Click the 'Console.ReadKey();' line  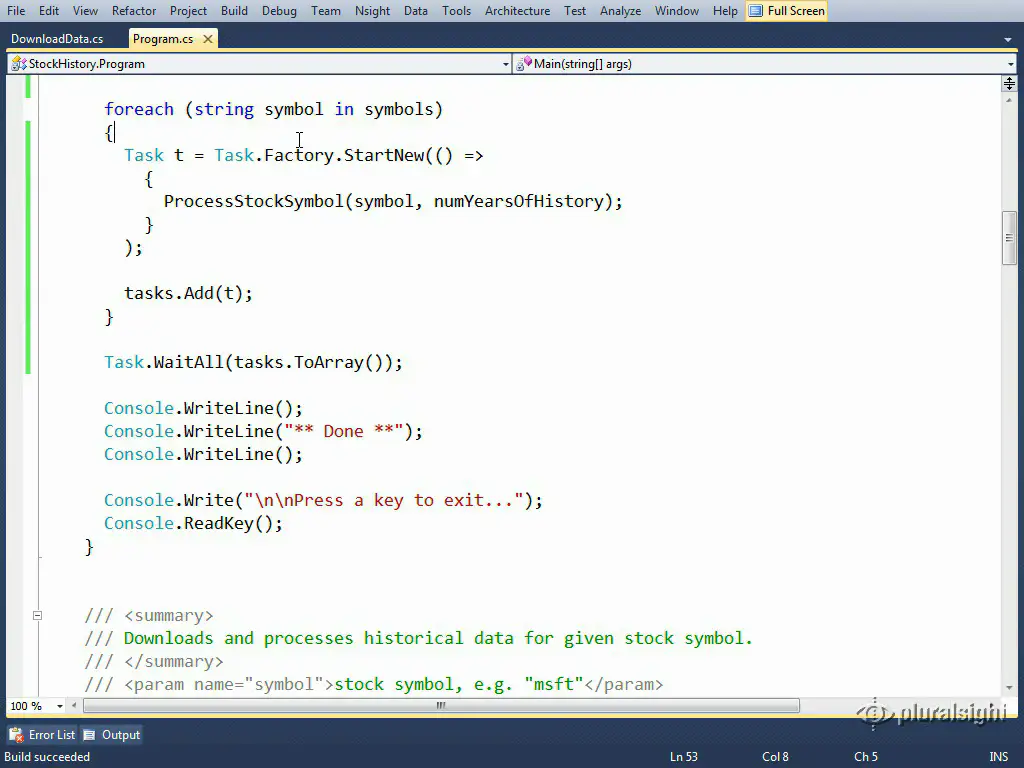[x=193, y=523]
